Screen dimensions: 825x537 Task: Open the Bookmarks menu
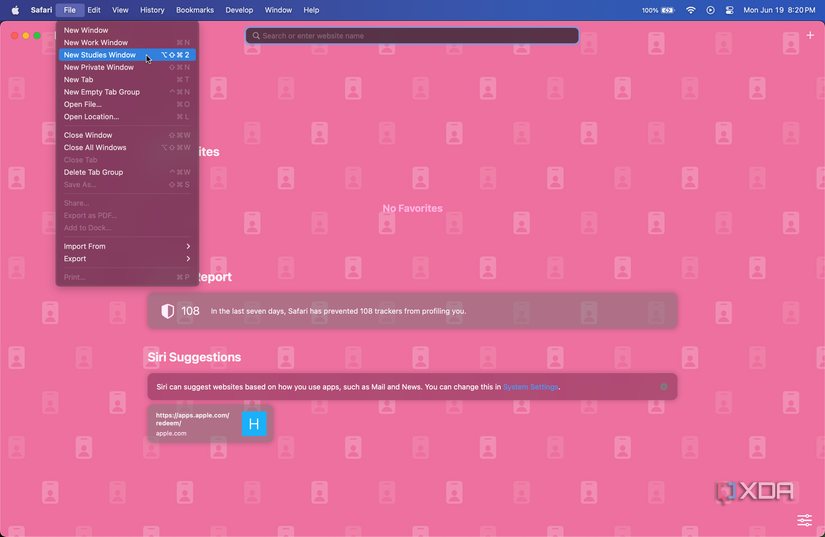point(195,10)
